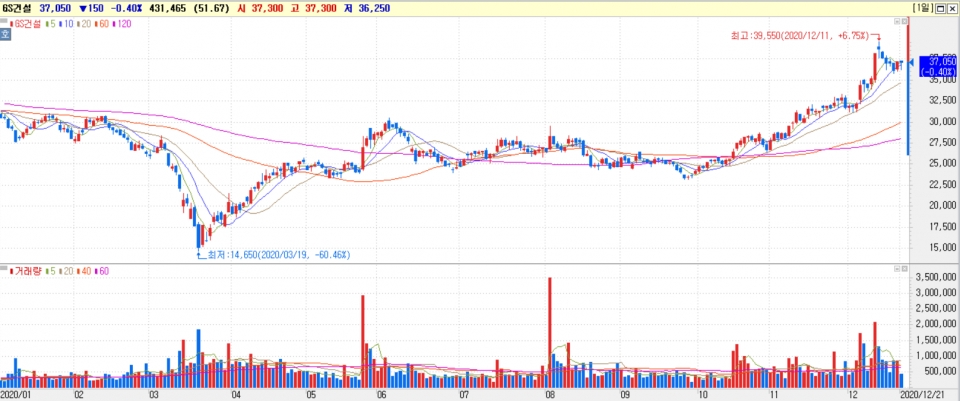Viewport: 960px width, 401px height.
Task: Click the grey handle beside GS건설 legend
Action: click(4, 23)
